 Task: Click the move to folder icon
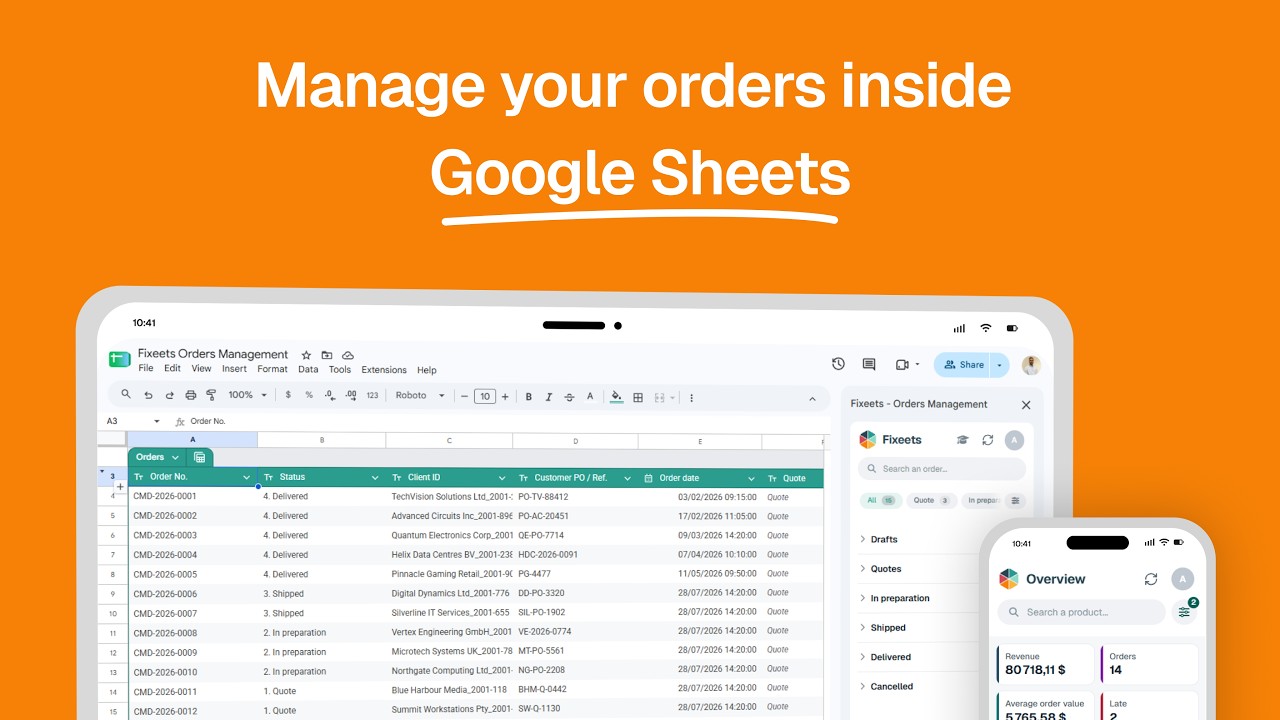(x=327, y=355)
